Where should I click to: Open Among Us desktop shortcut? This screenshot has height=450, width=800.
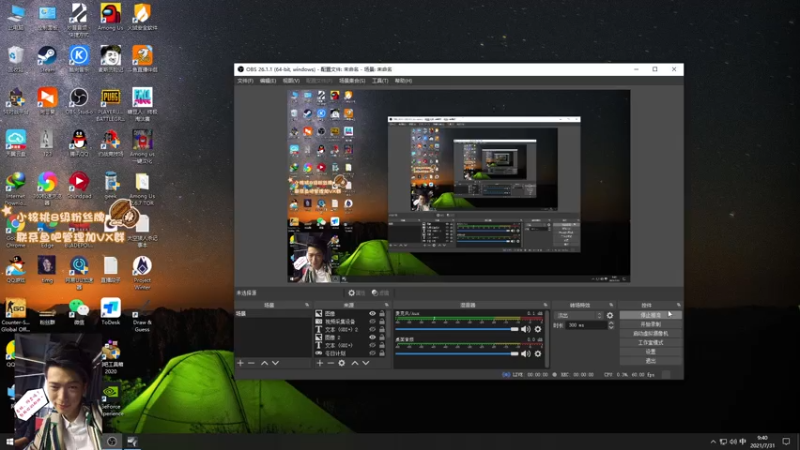click(x=110, y=17)
